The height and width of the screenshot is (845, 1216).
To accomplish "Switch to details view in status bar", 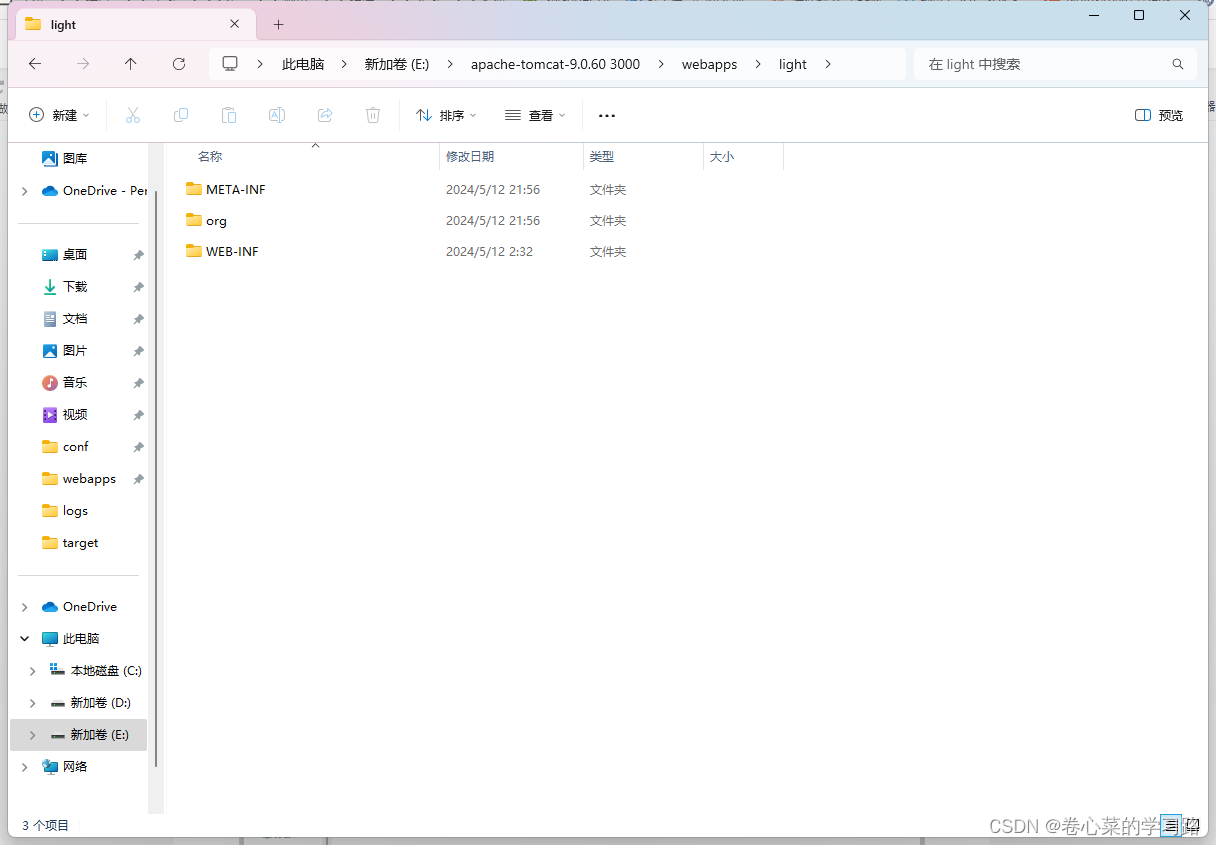I will pyautogui.click(x=1170, y=825).
